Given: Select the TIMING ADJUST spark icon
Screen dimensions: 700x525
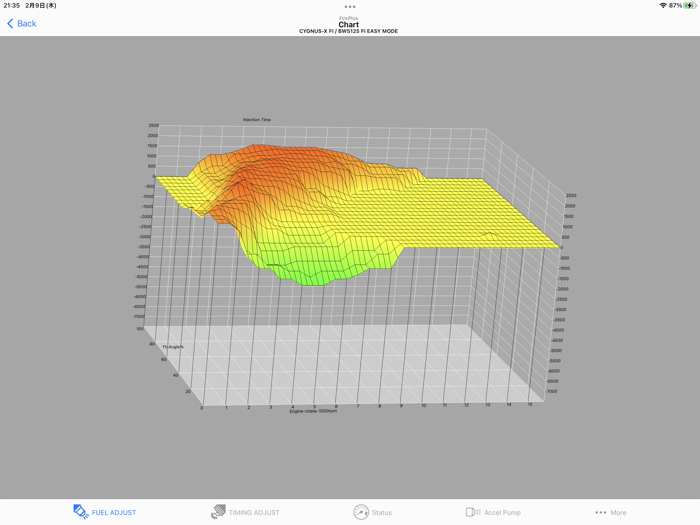Looking at the screenshot, I should (x=218, y=512).
